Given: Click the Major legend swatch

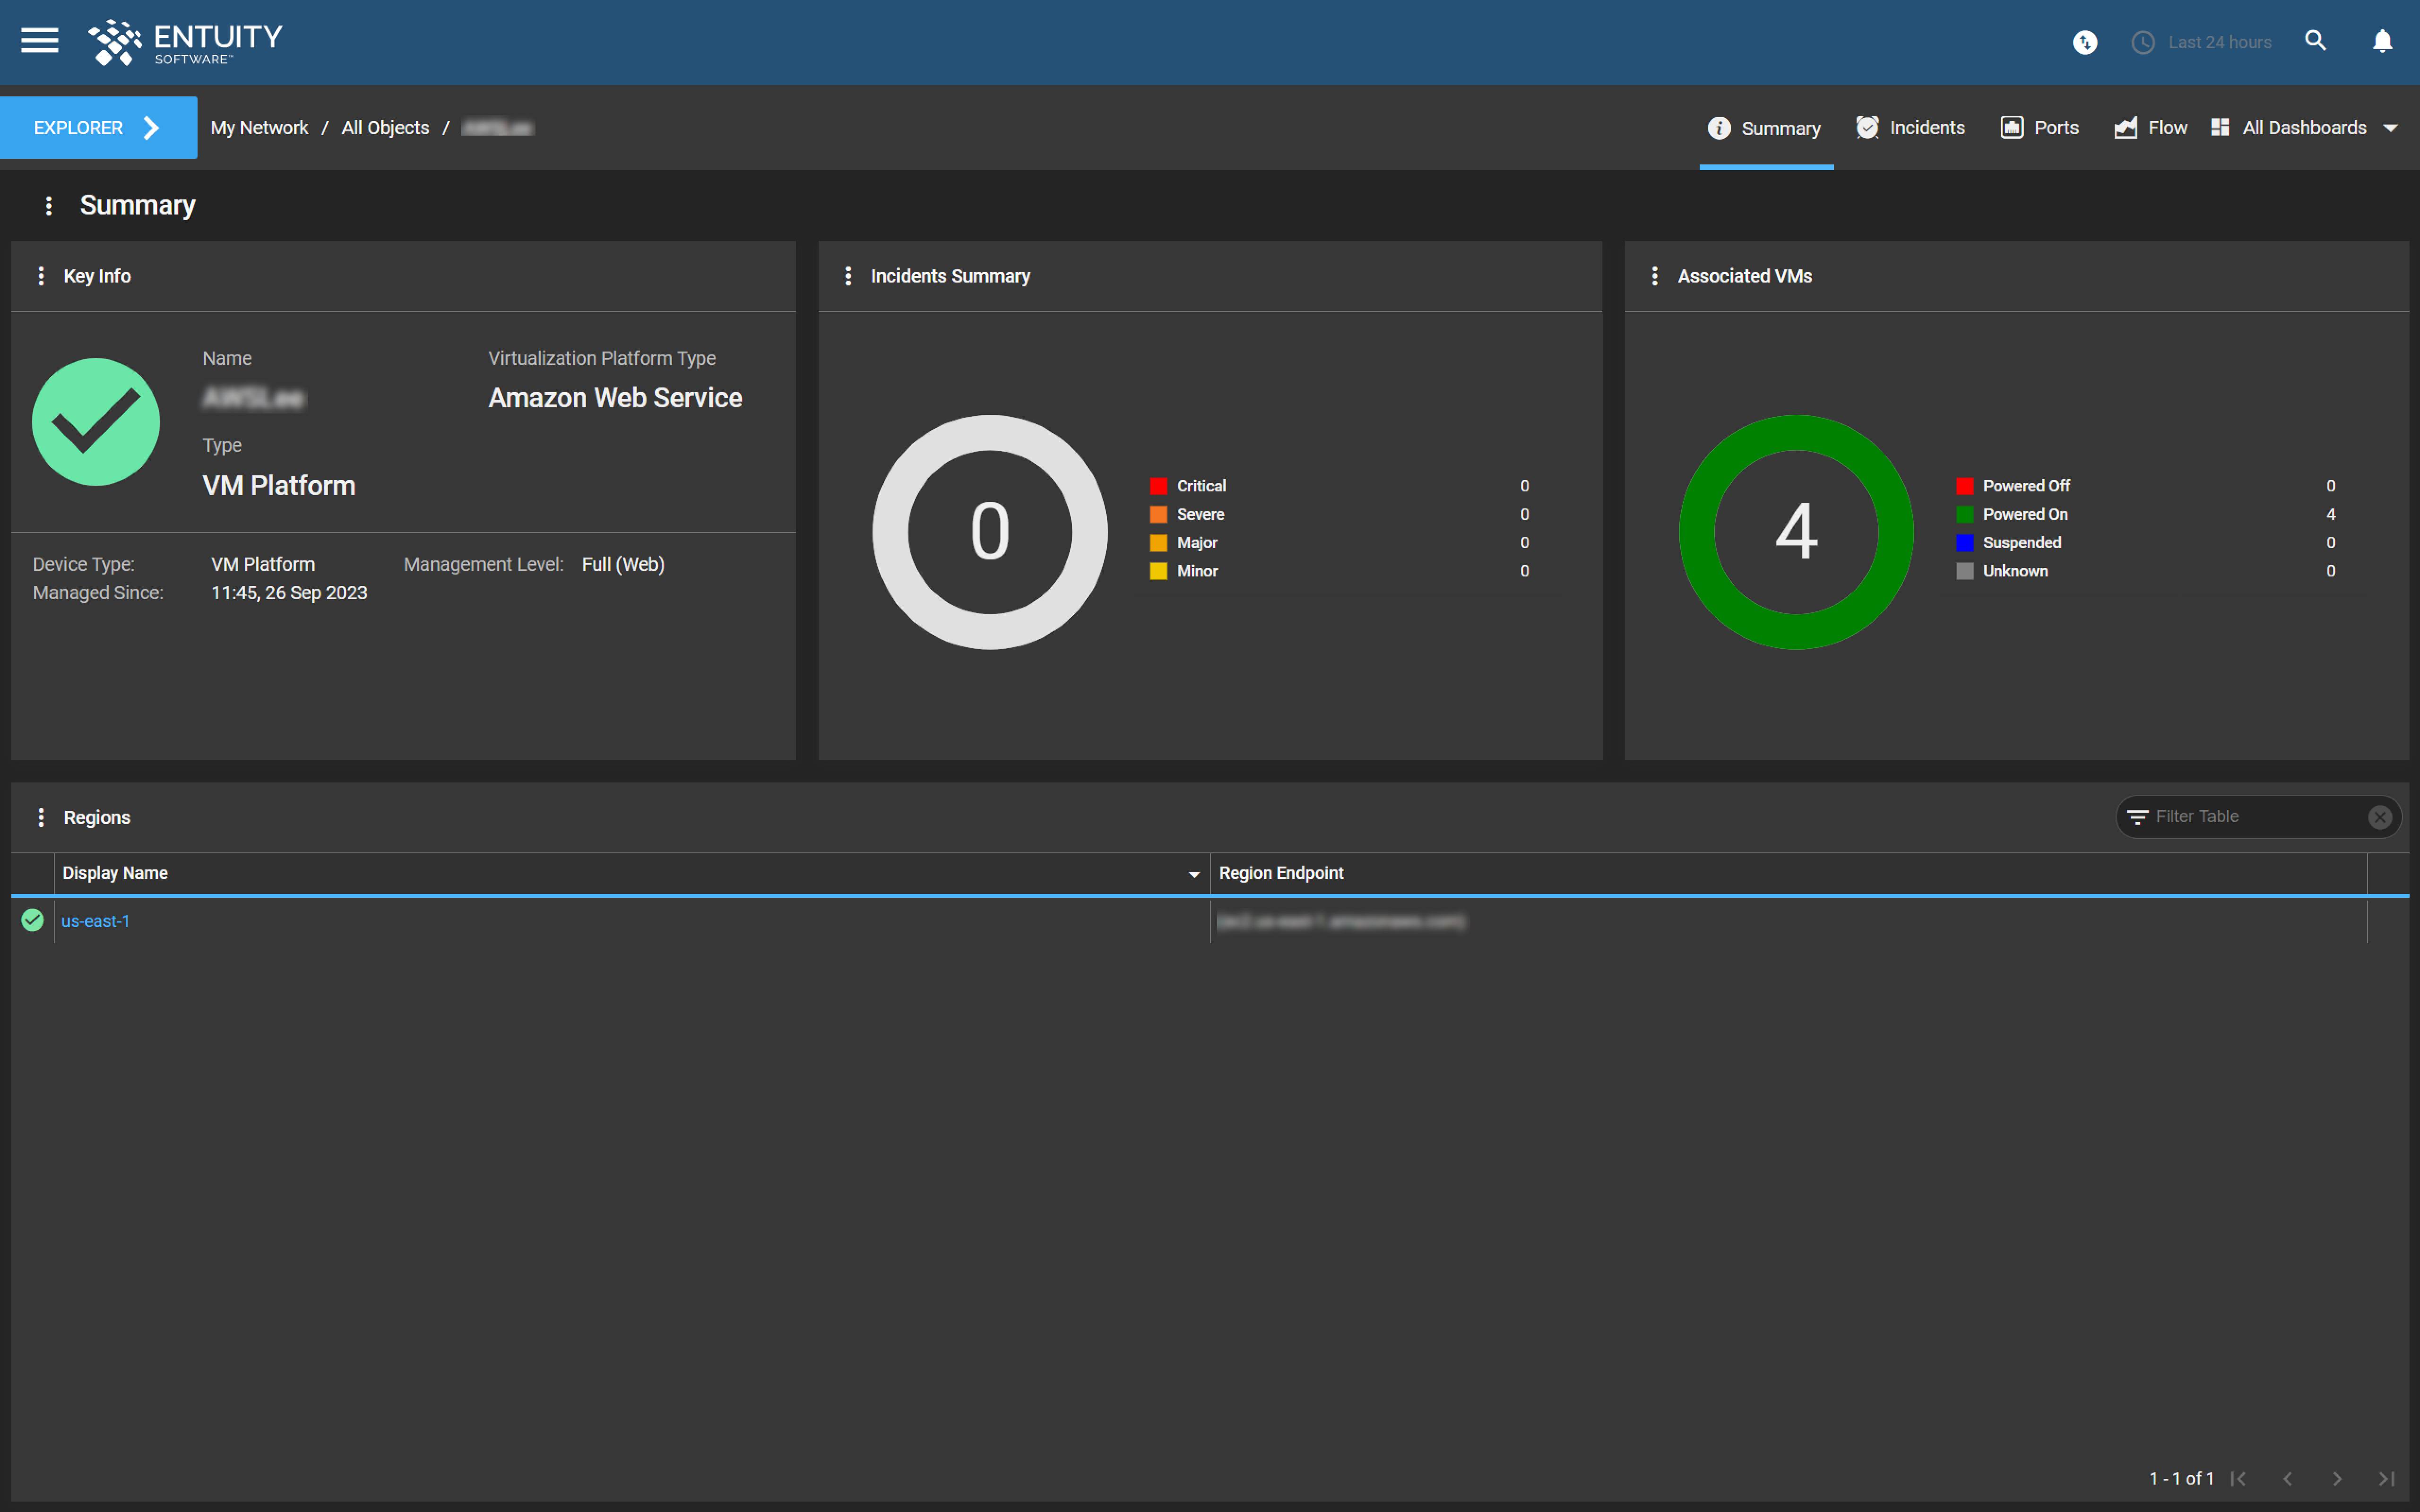Looking at the screenshot, I should click(1158, 543).
